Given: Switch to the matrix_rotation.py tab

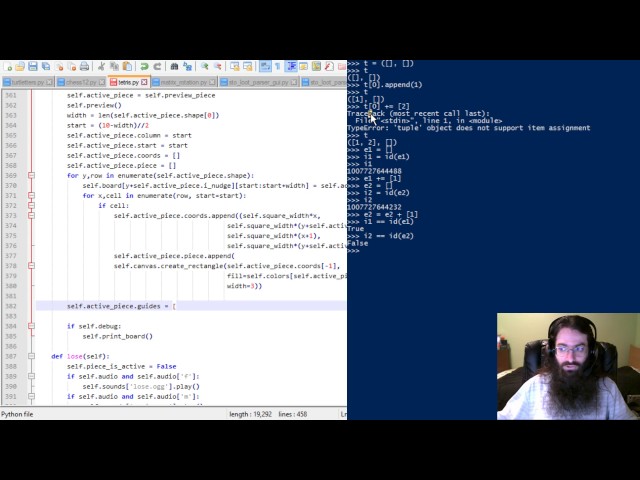Looking at the screenshot, I should click(184, 82).
